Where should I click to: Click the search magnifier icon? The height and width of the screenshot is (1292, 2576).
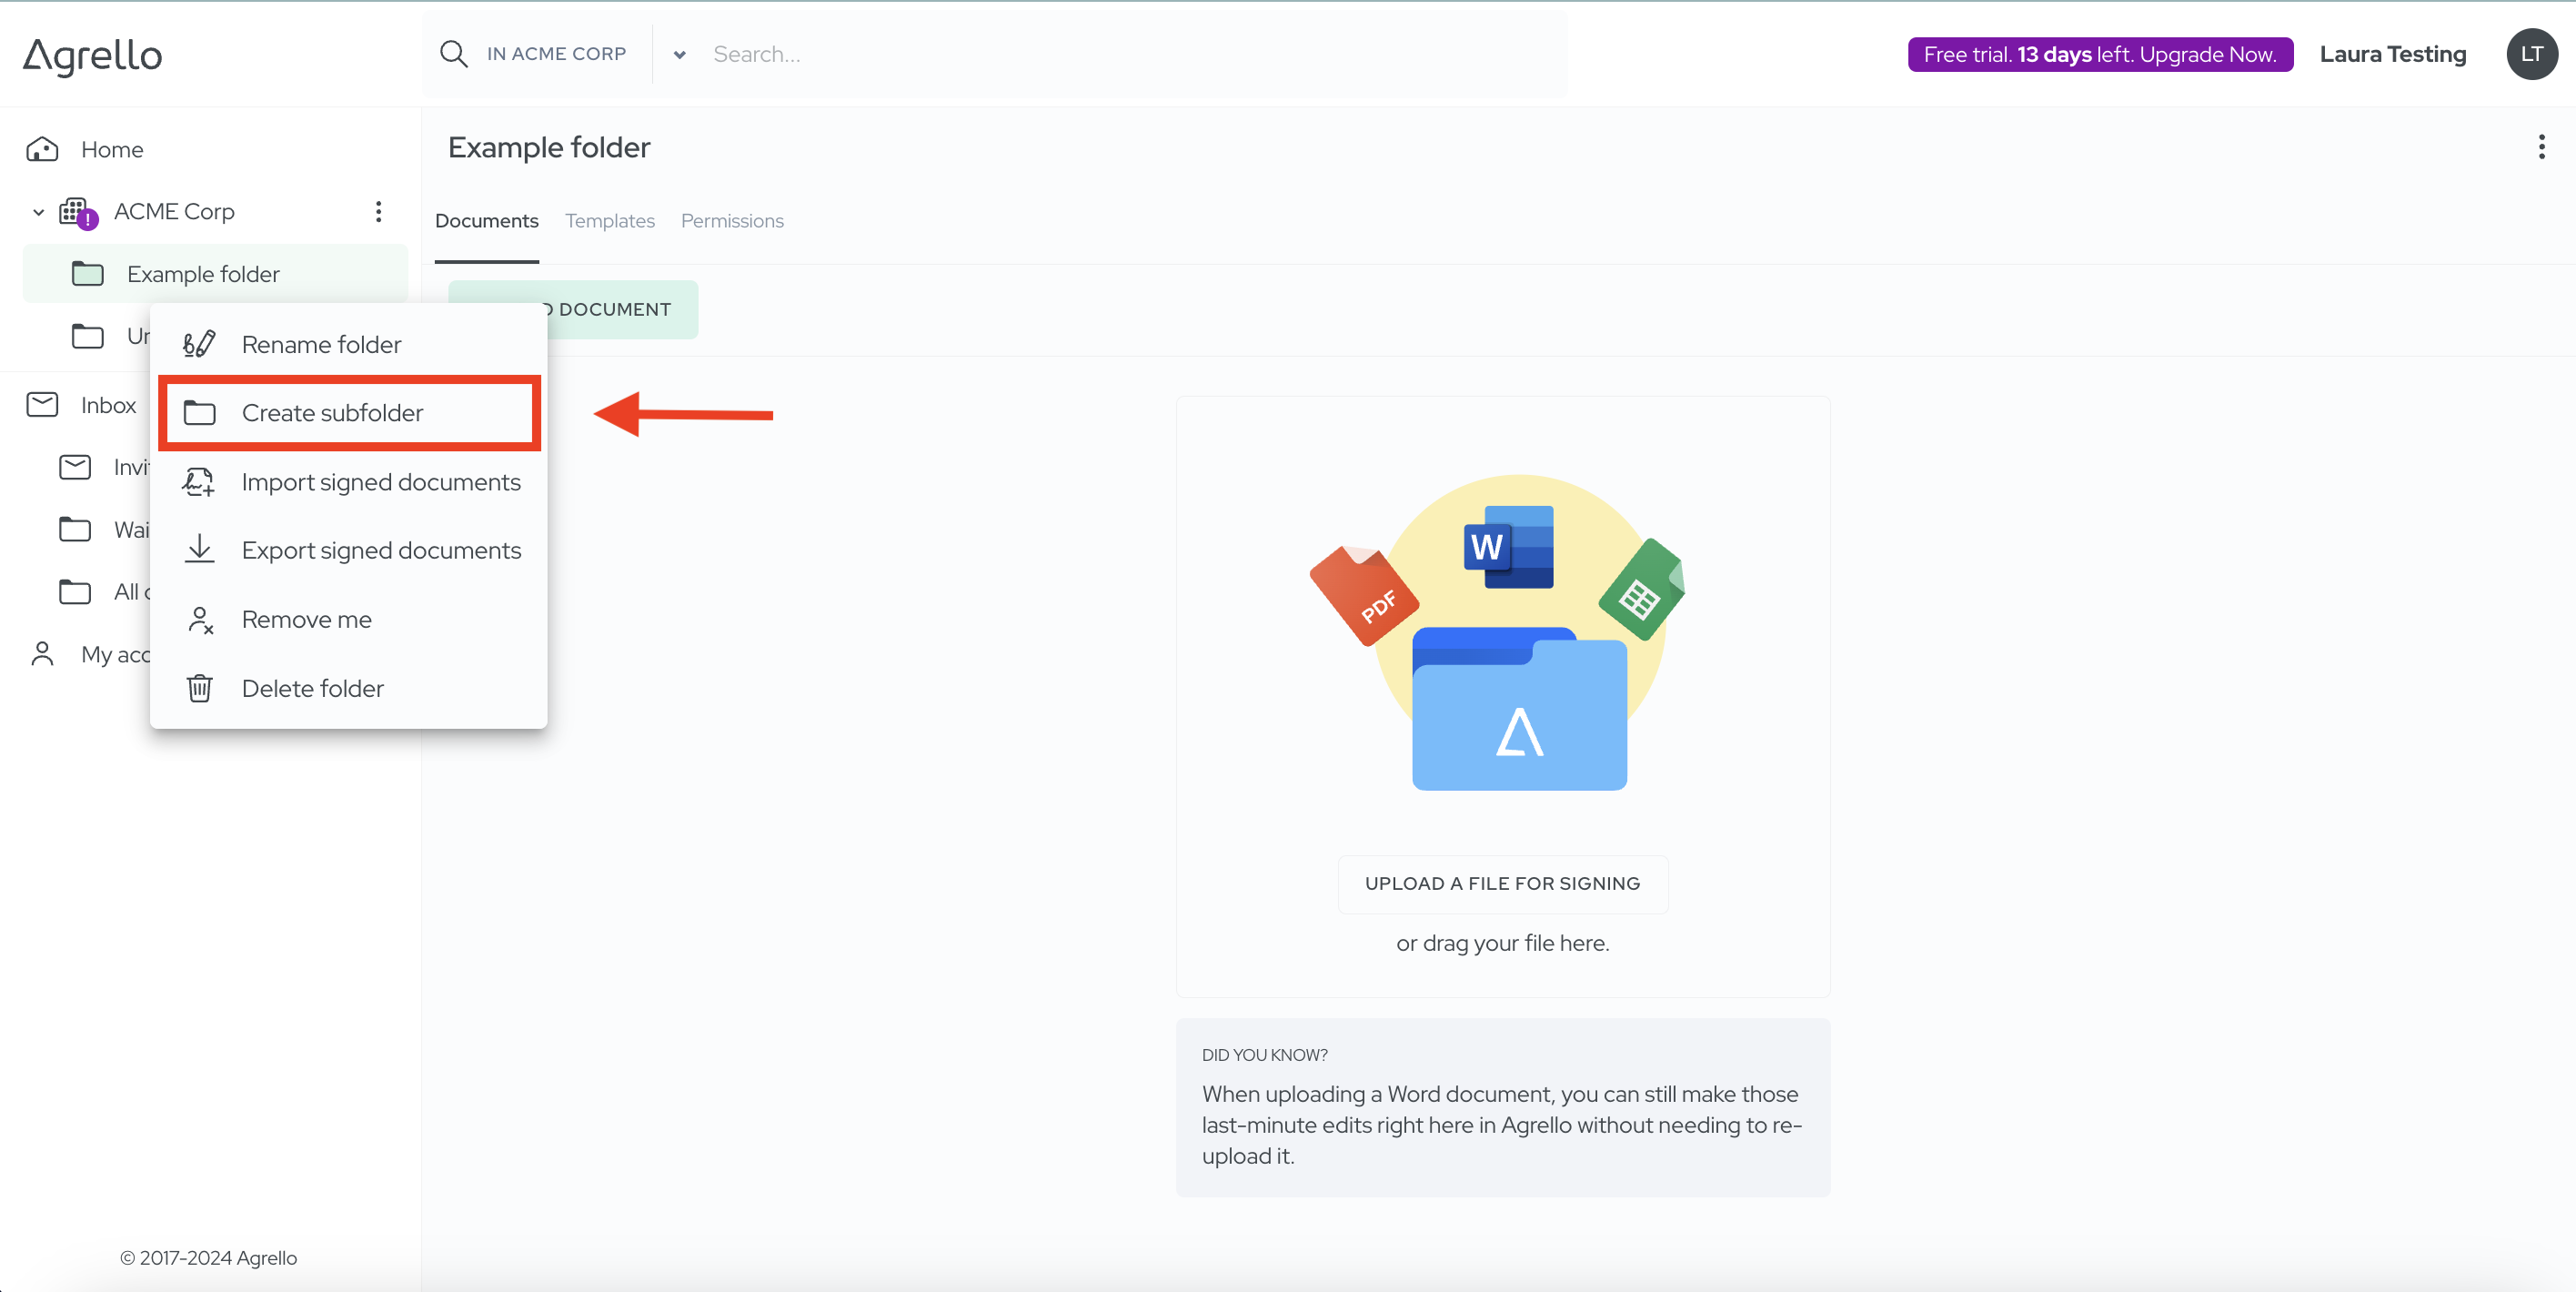point(454,54)
